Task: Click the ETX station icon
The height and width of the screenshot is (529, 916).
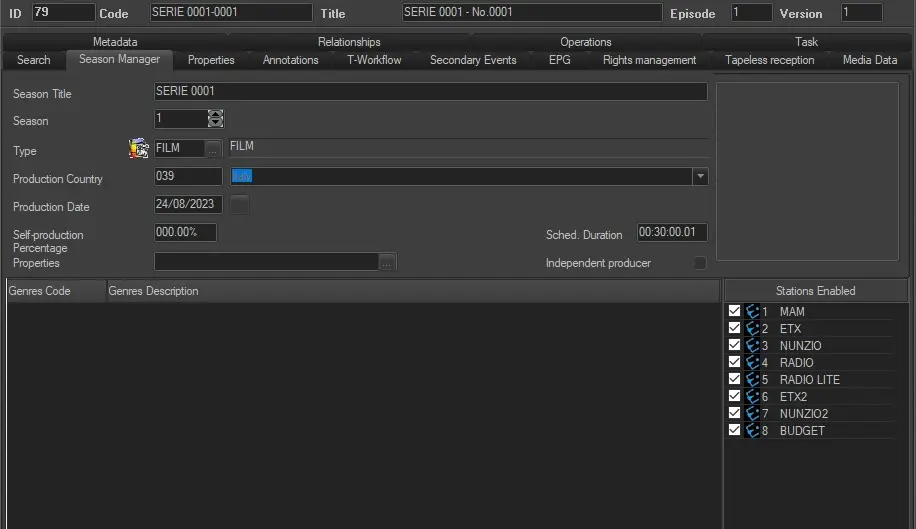Action: click(x=752, y=329)
